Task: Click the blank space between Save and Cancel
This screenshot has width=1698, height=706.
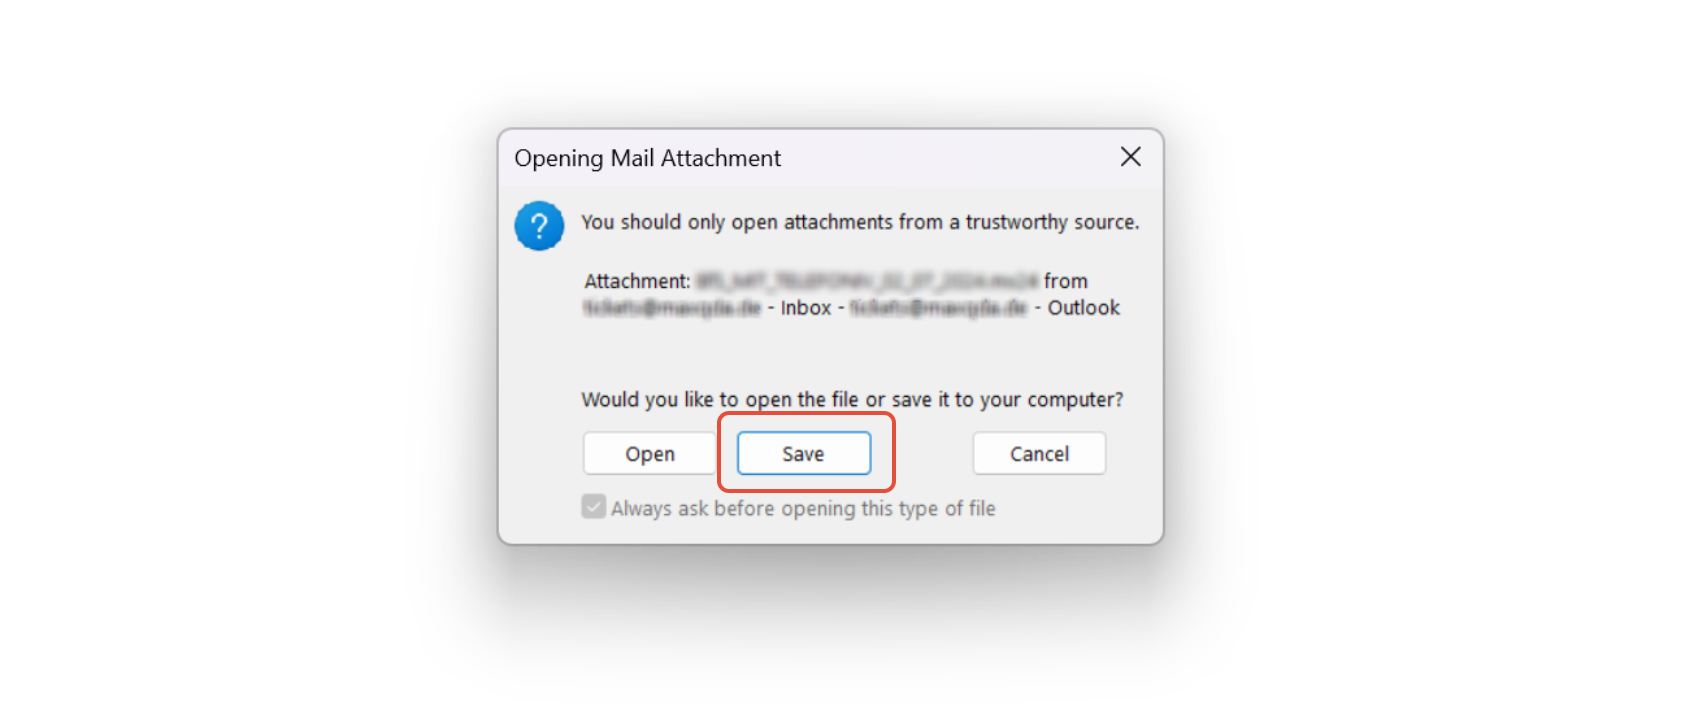Action: point(934,454)
